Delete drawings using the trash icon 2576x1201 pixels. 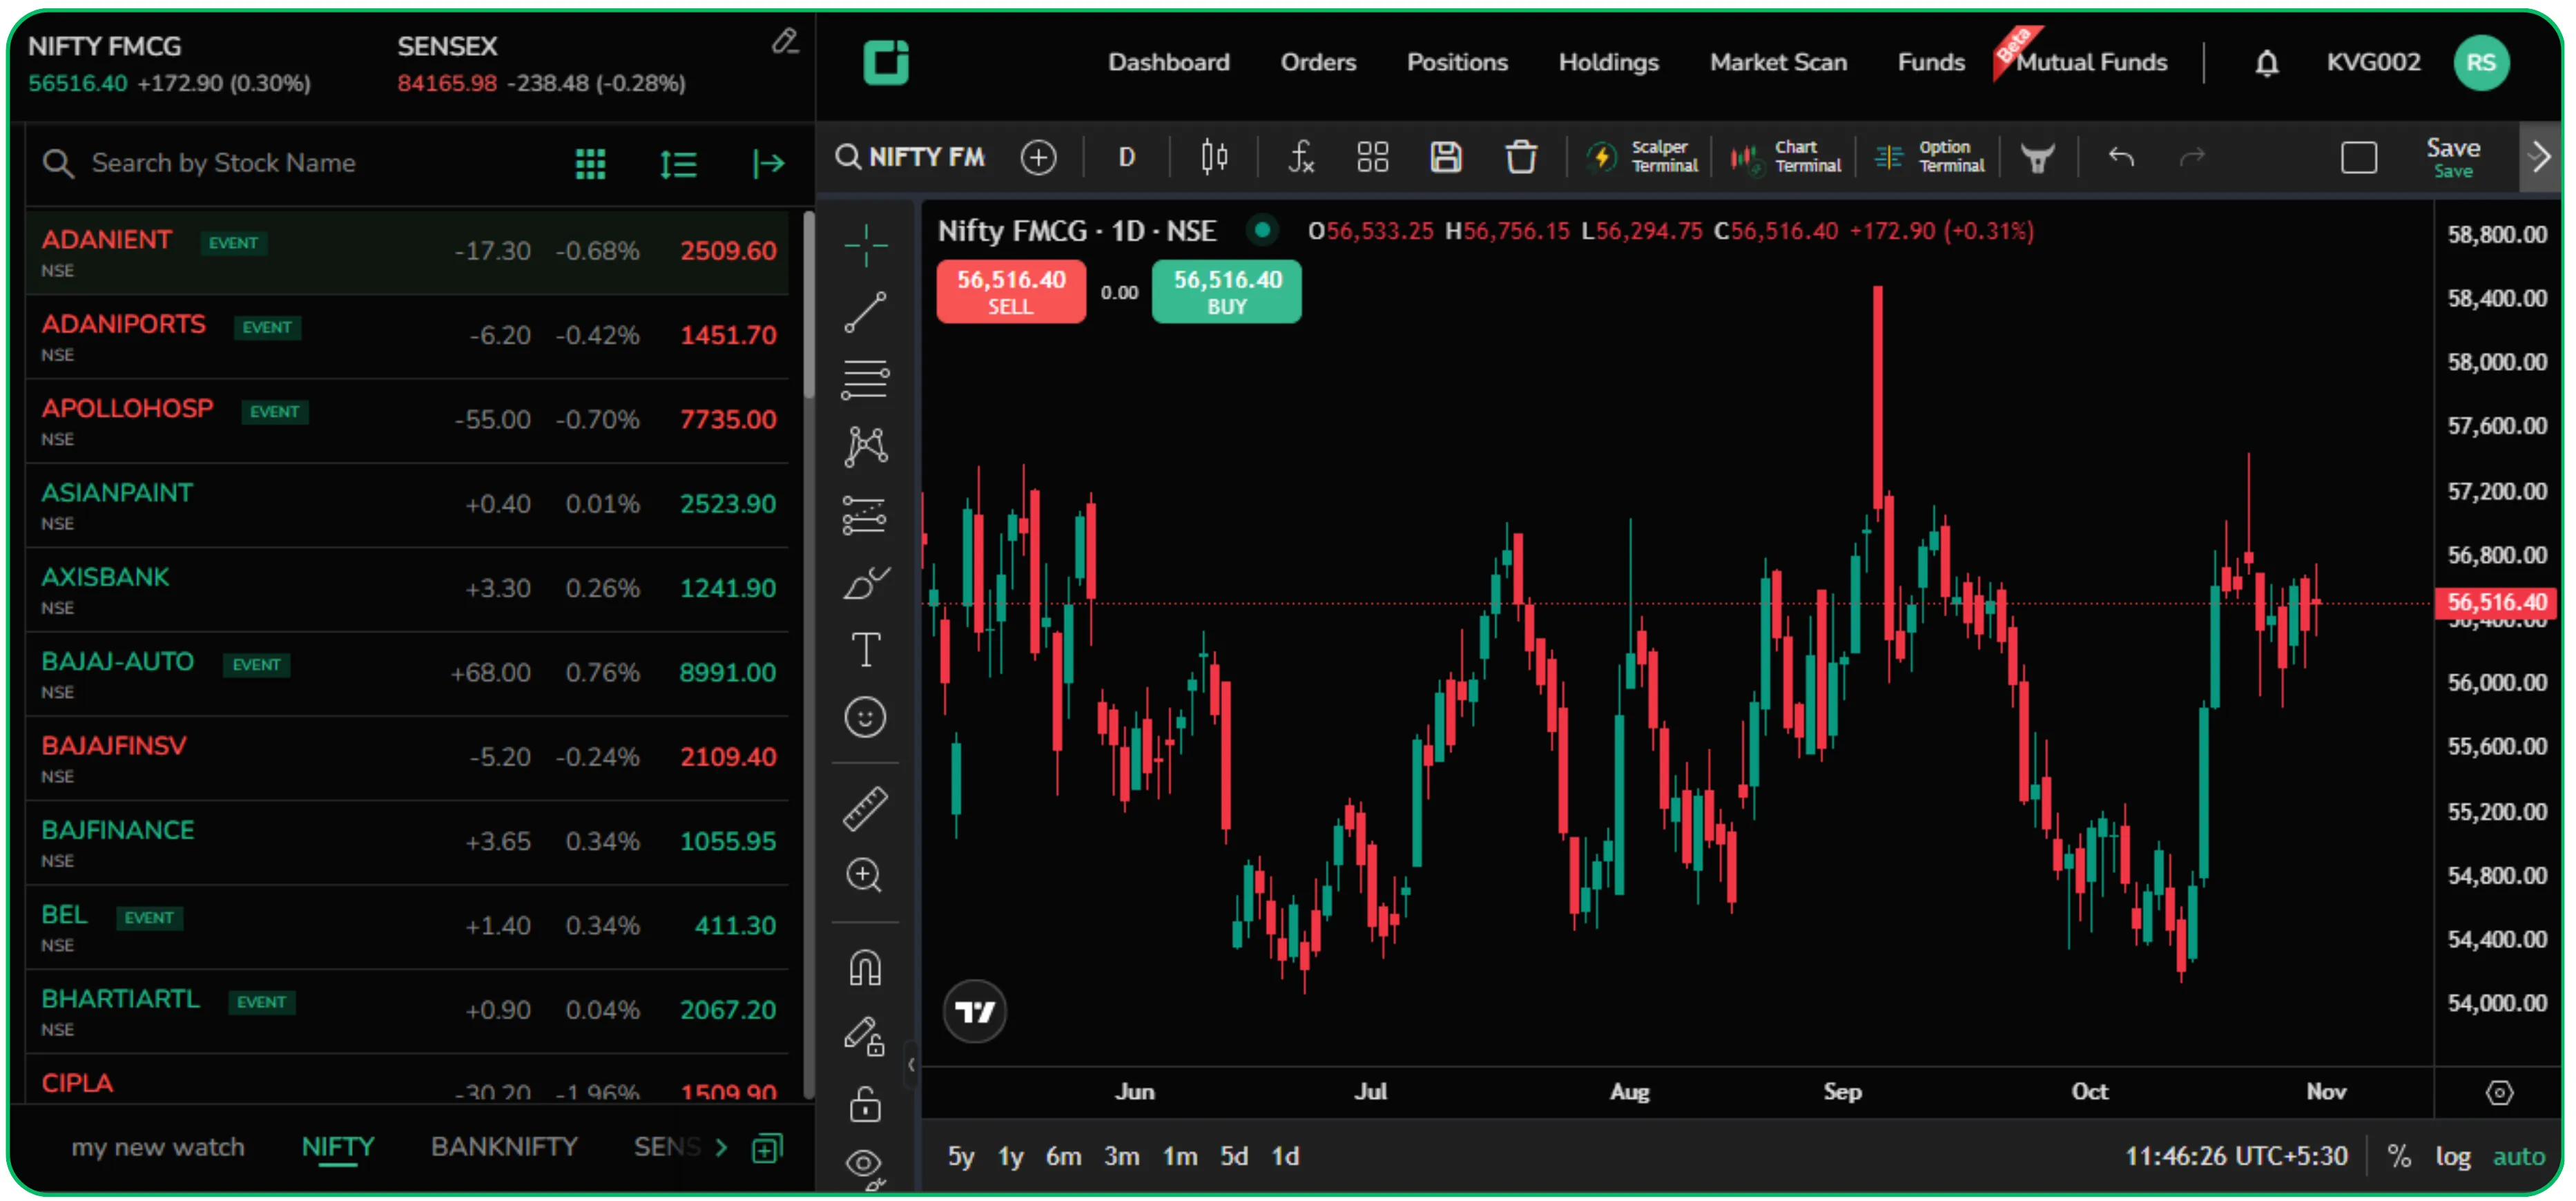(1521, 157)
